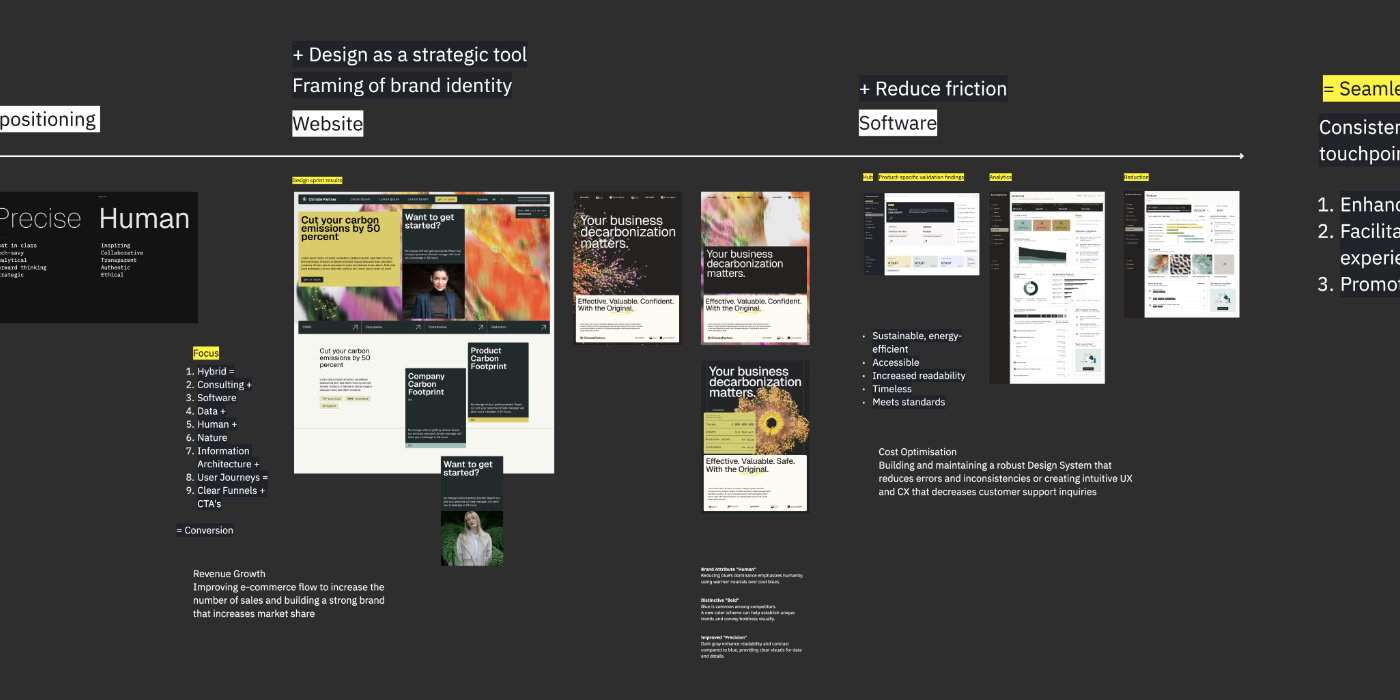Select the donut chart in the Analytics mockup
Image resolution: width=1400 pixels, height=700 pixels.
coord(1030,288)
